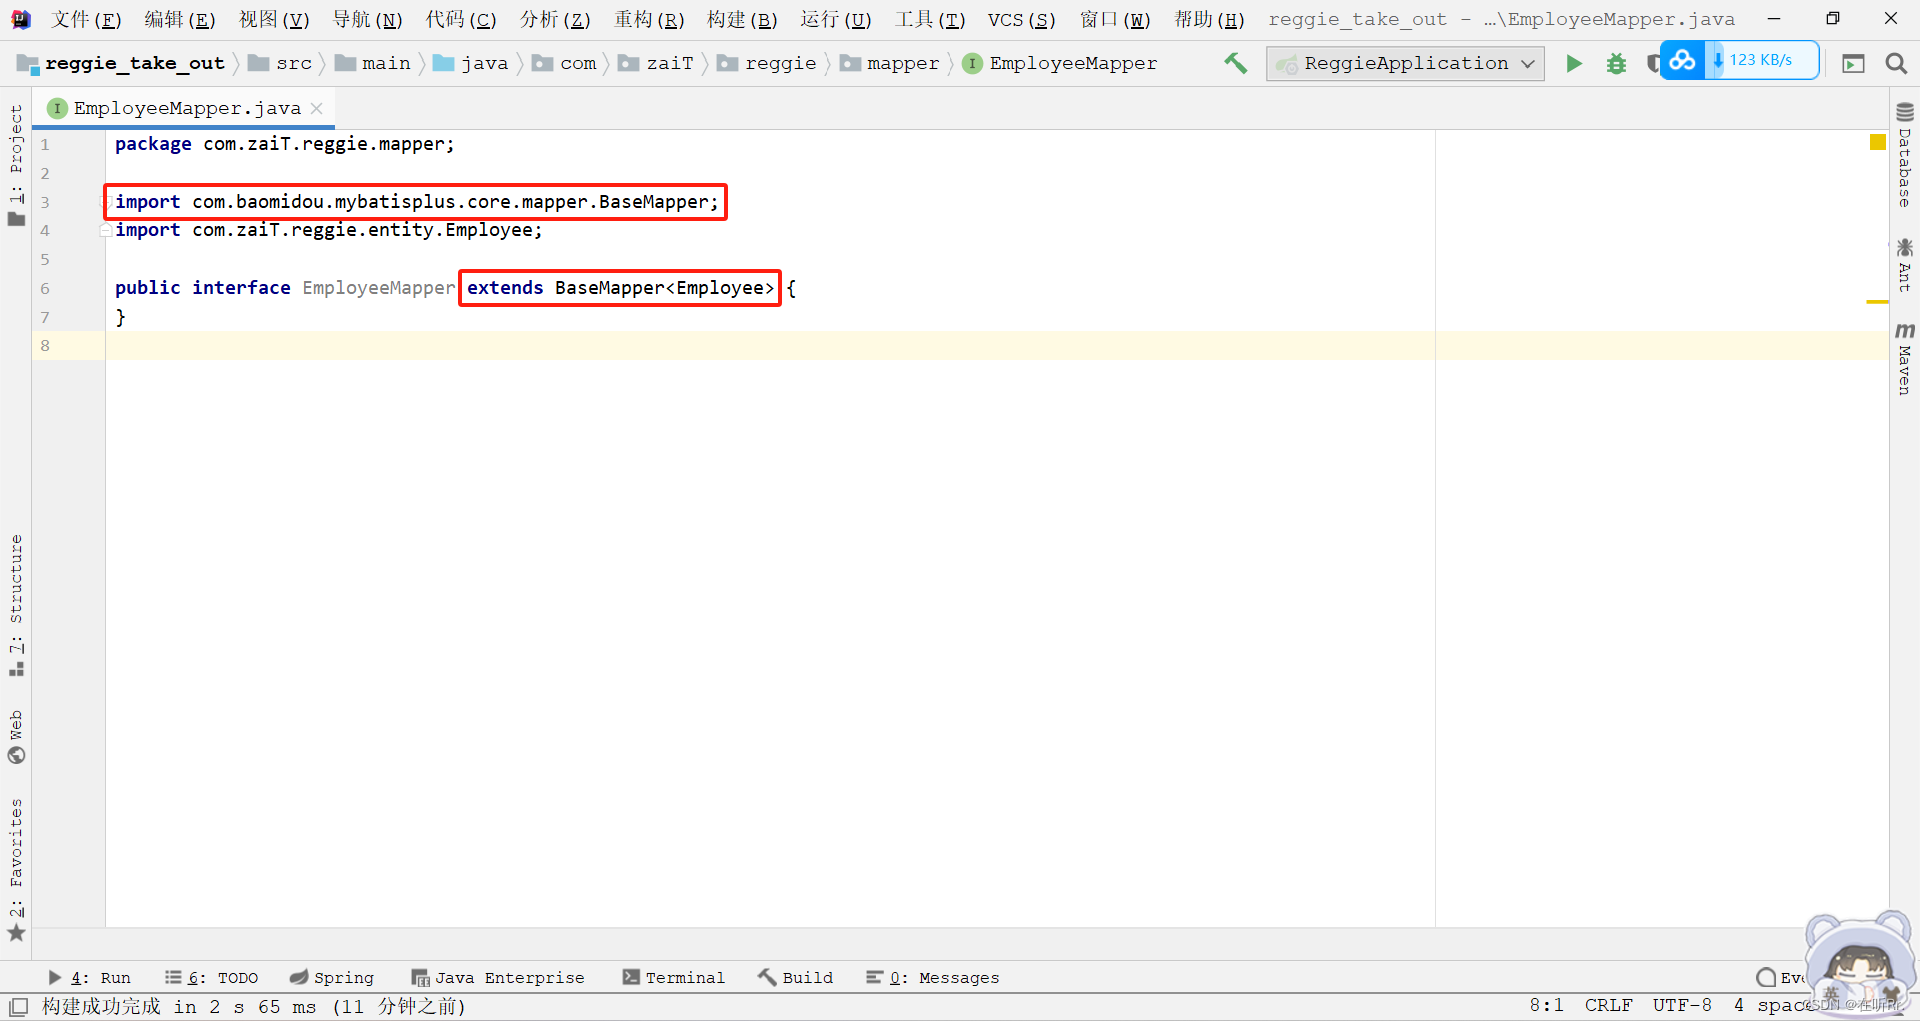Change the CRLF line separator in status bar

point(1608,1005)
